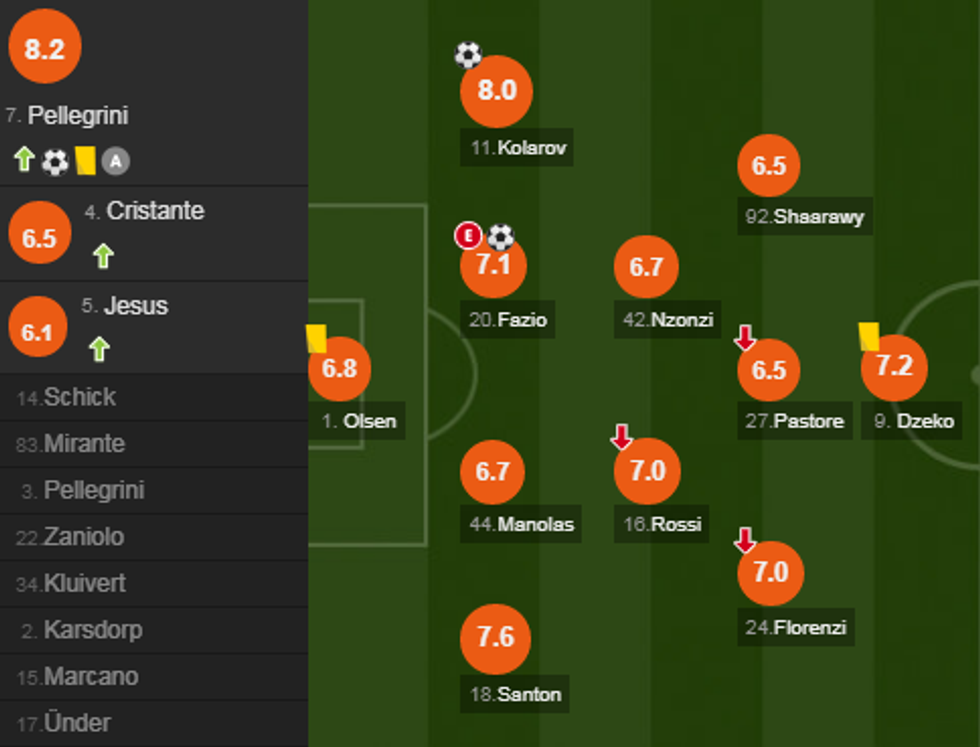The width and height of the screenshot is (980, 747).
Task: Select Kolarov's 8.0 rating circle
Action: (x=496, y=91)
